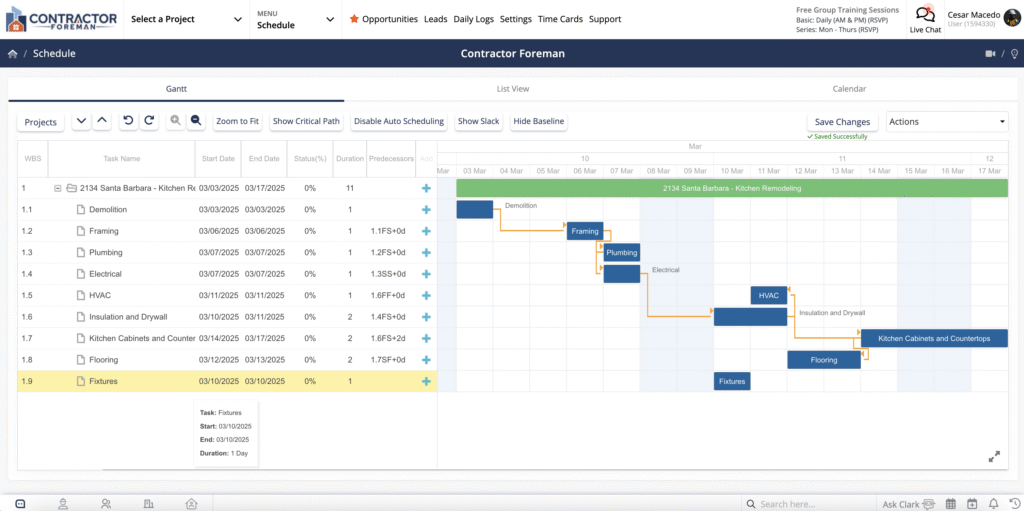
Task: Open the Actions dropdown
Action: pyautogui.click(x=947, y=122)
